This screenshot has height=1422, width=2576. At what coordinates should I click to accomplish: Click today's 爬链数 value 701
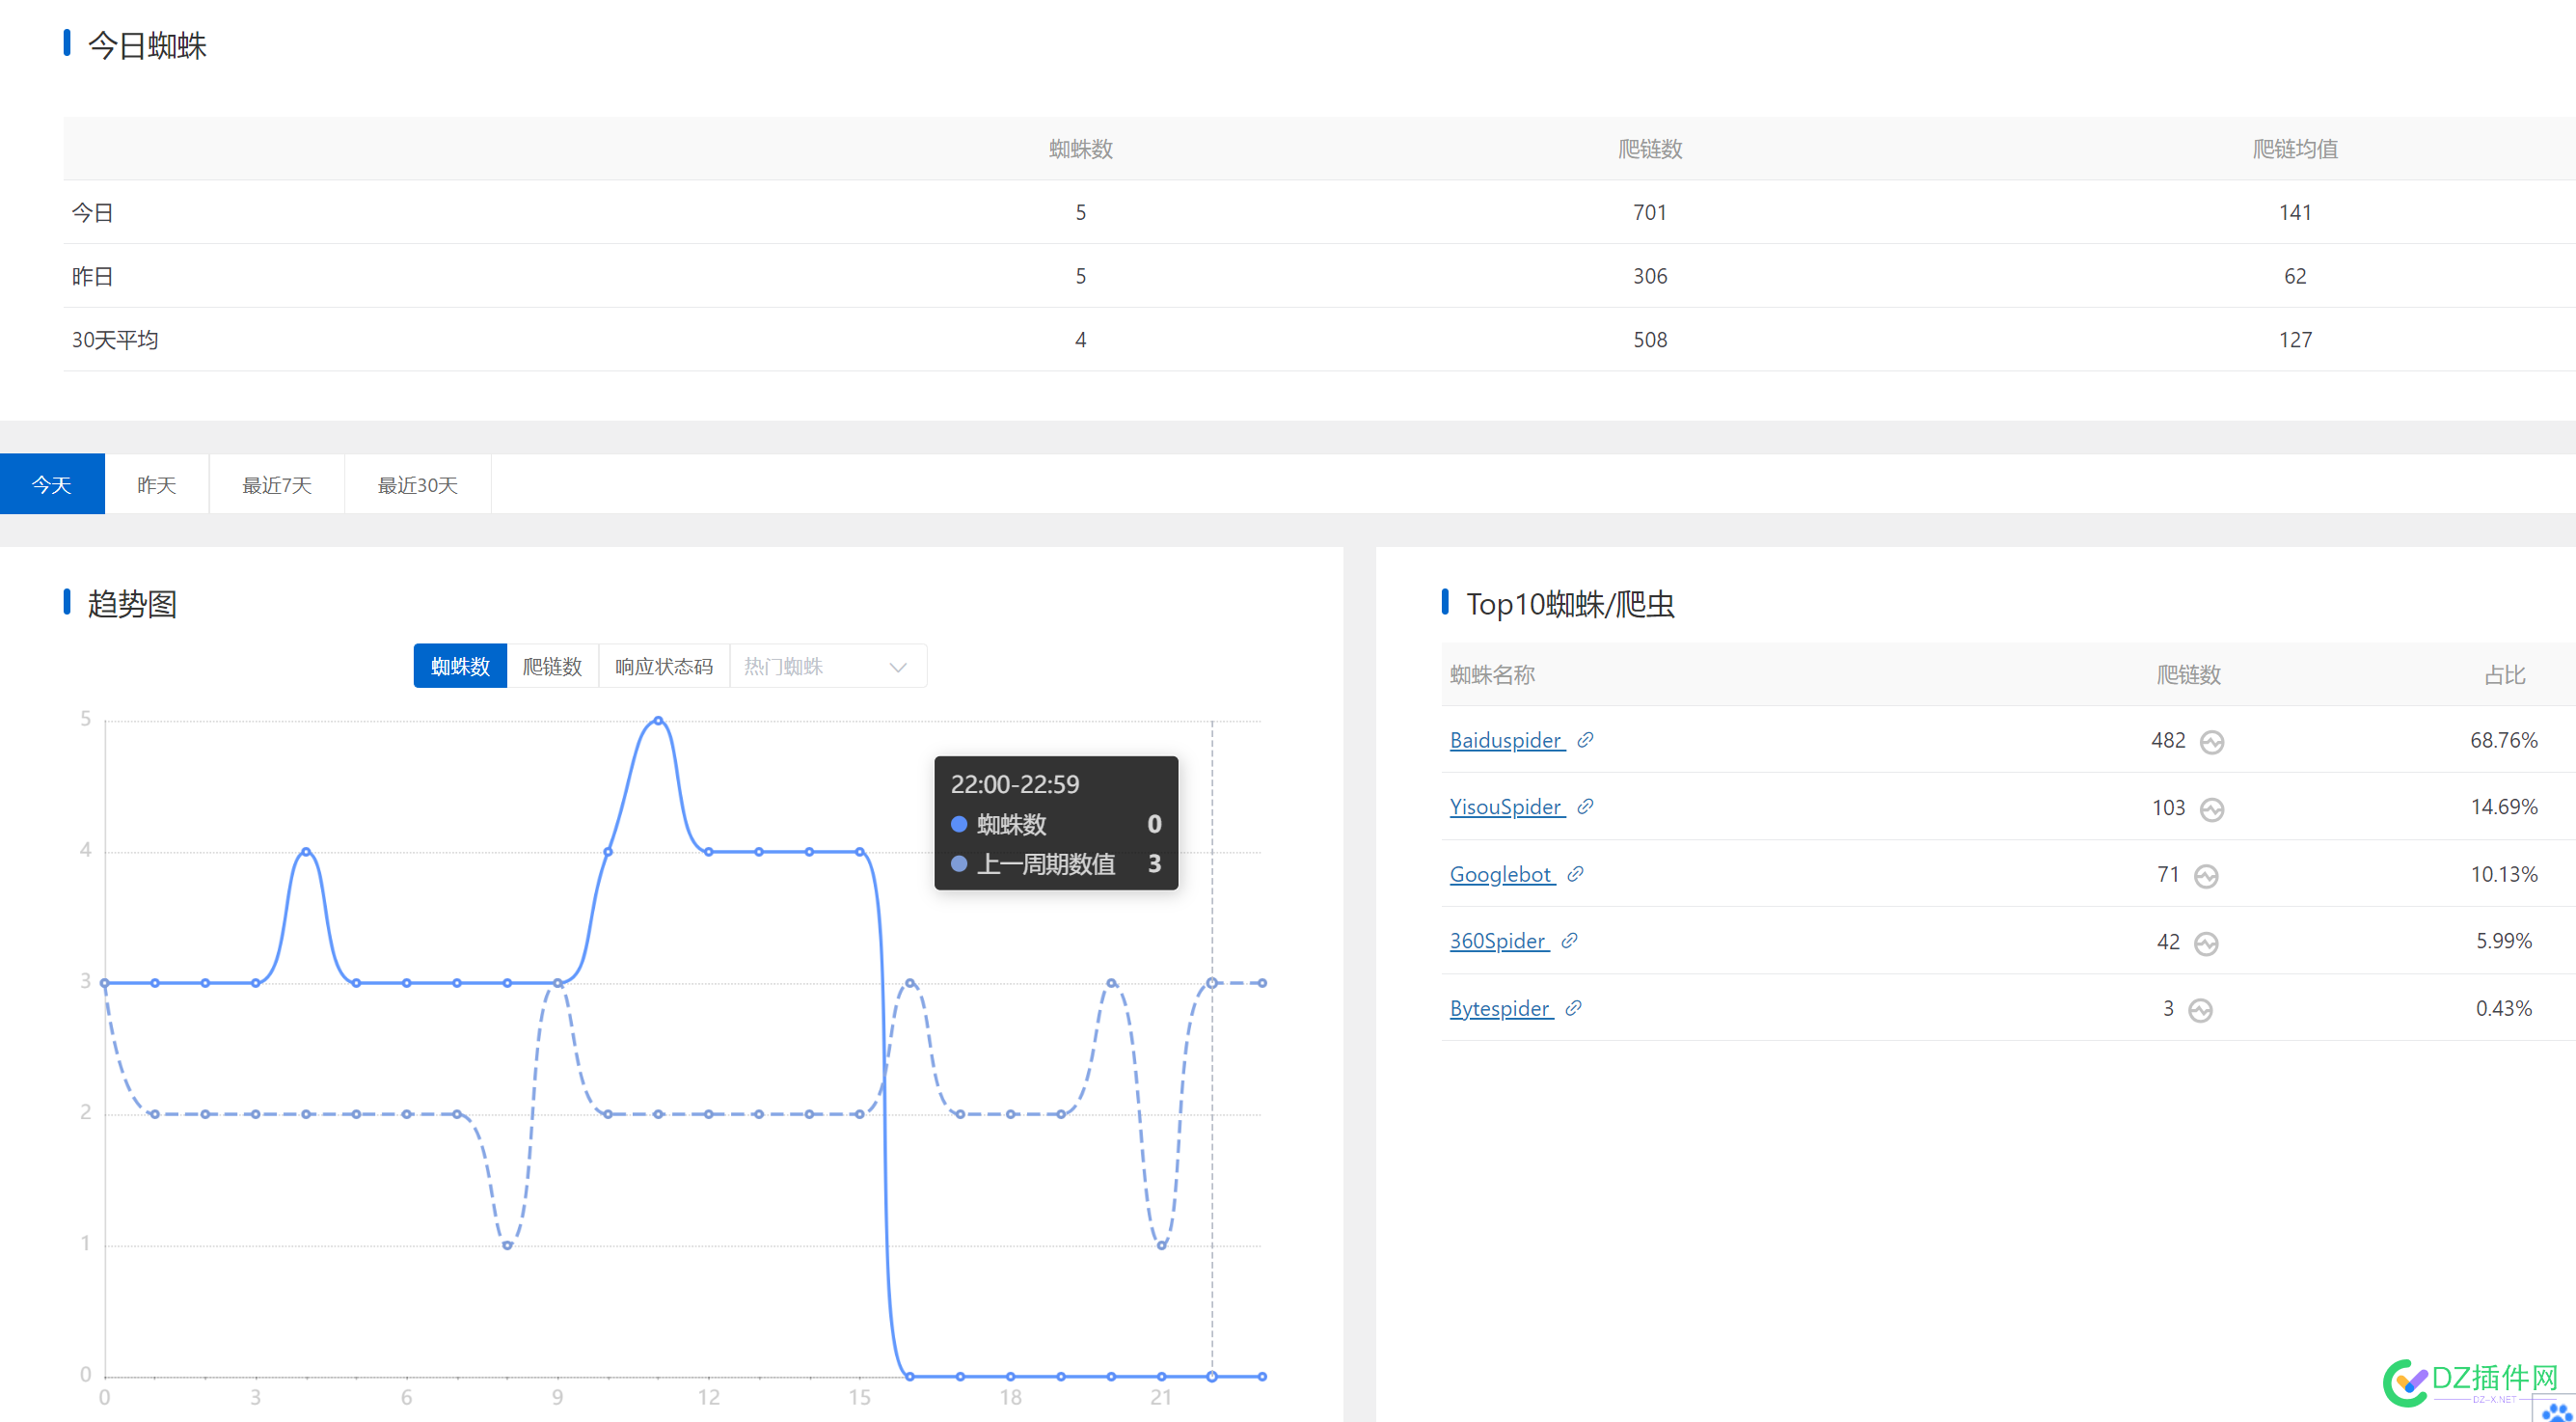click(x=1650, y=212)
